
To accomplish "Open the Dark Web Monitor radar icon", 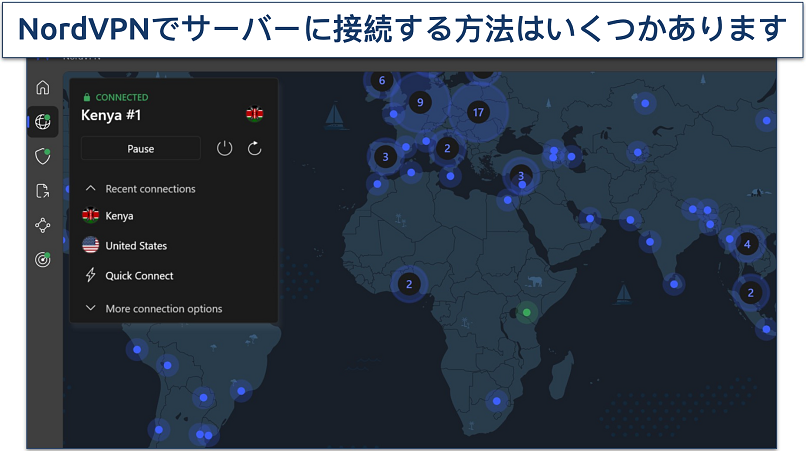I will 42,260.
